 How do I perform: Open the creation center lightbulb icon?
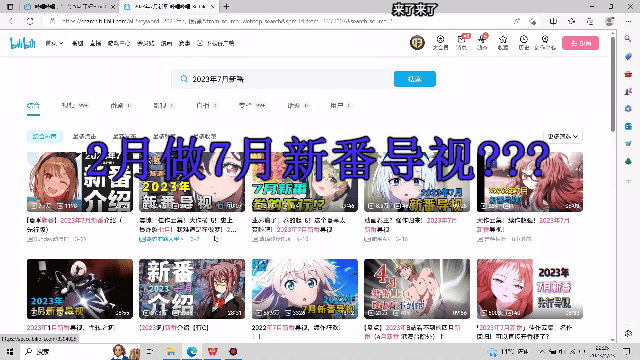pos(545,42)
